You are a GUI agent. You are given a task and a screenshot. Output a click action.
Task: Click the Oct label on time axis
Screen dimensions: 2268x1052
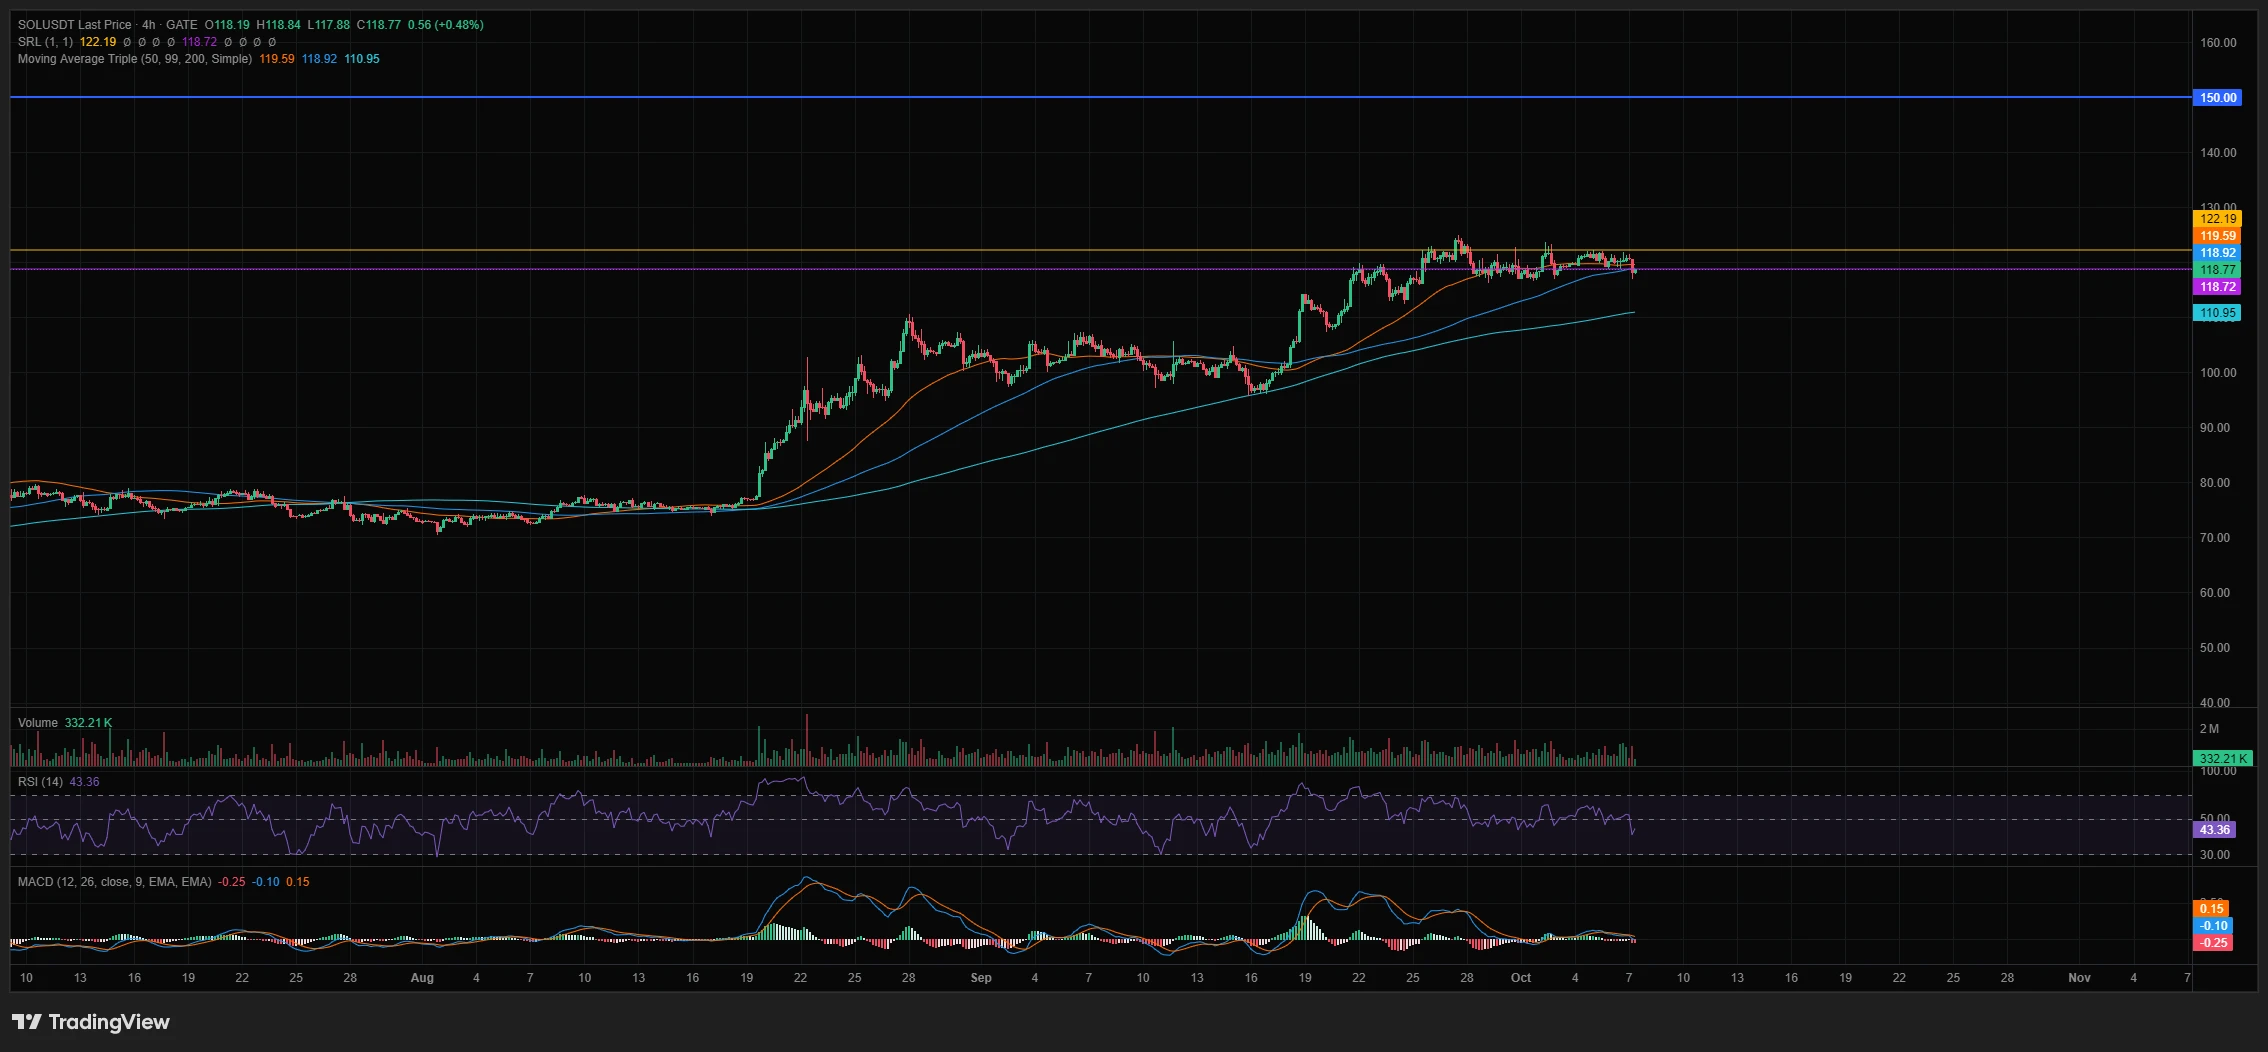[x=1521, y=978]
